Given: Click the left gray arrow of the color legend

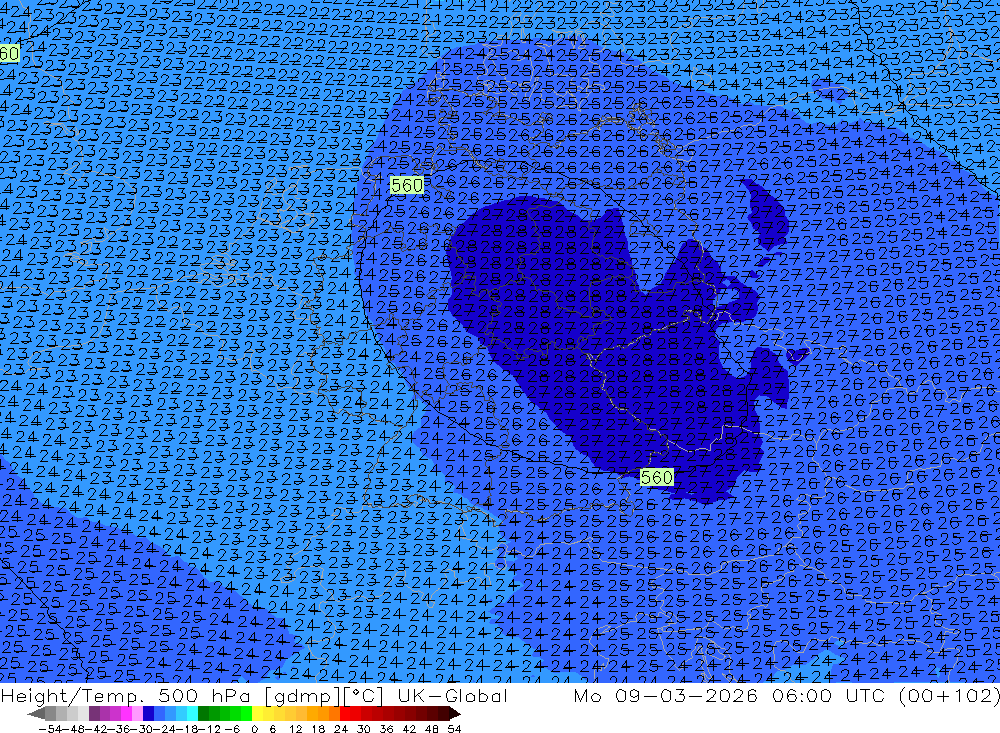Looking at the screenshot, I should [36, 714].
